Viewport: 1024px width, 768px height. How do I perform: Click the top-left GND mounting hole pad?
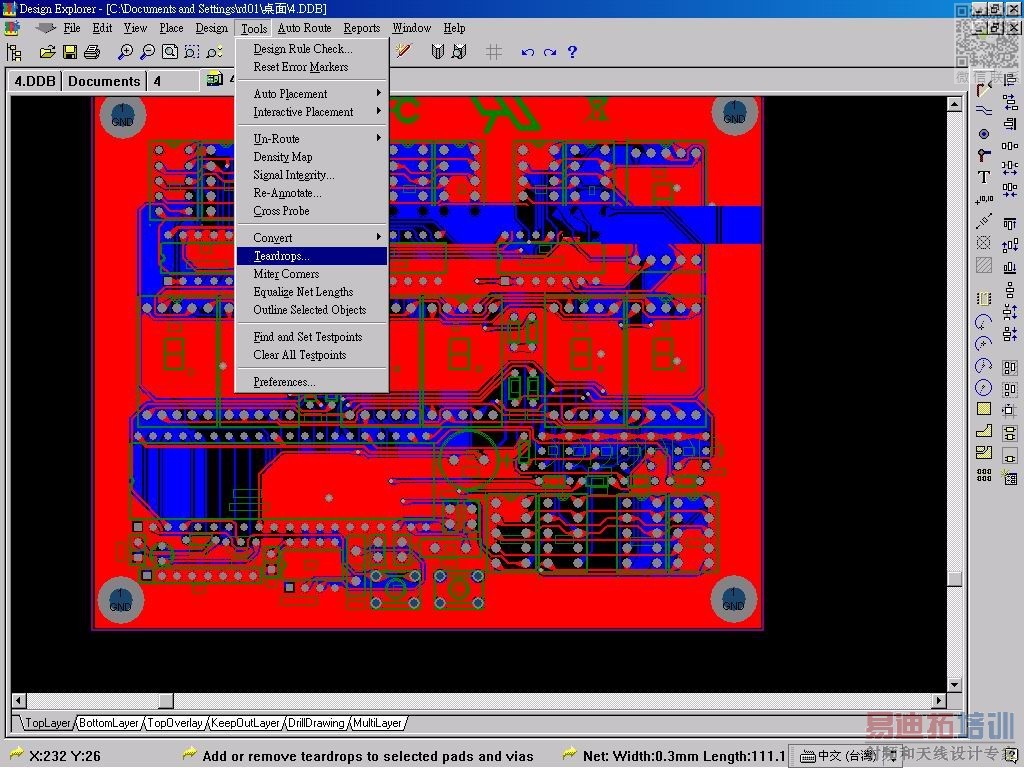click(x=122, y=116)
